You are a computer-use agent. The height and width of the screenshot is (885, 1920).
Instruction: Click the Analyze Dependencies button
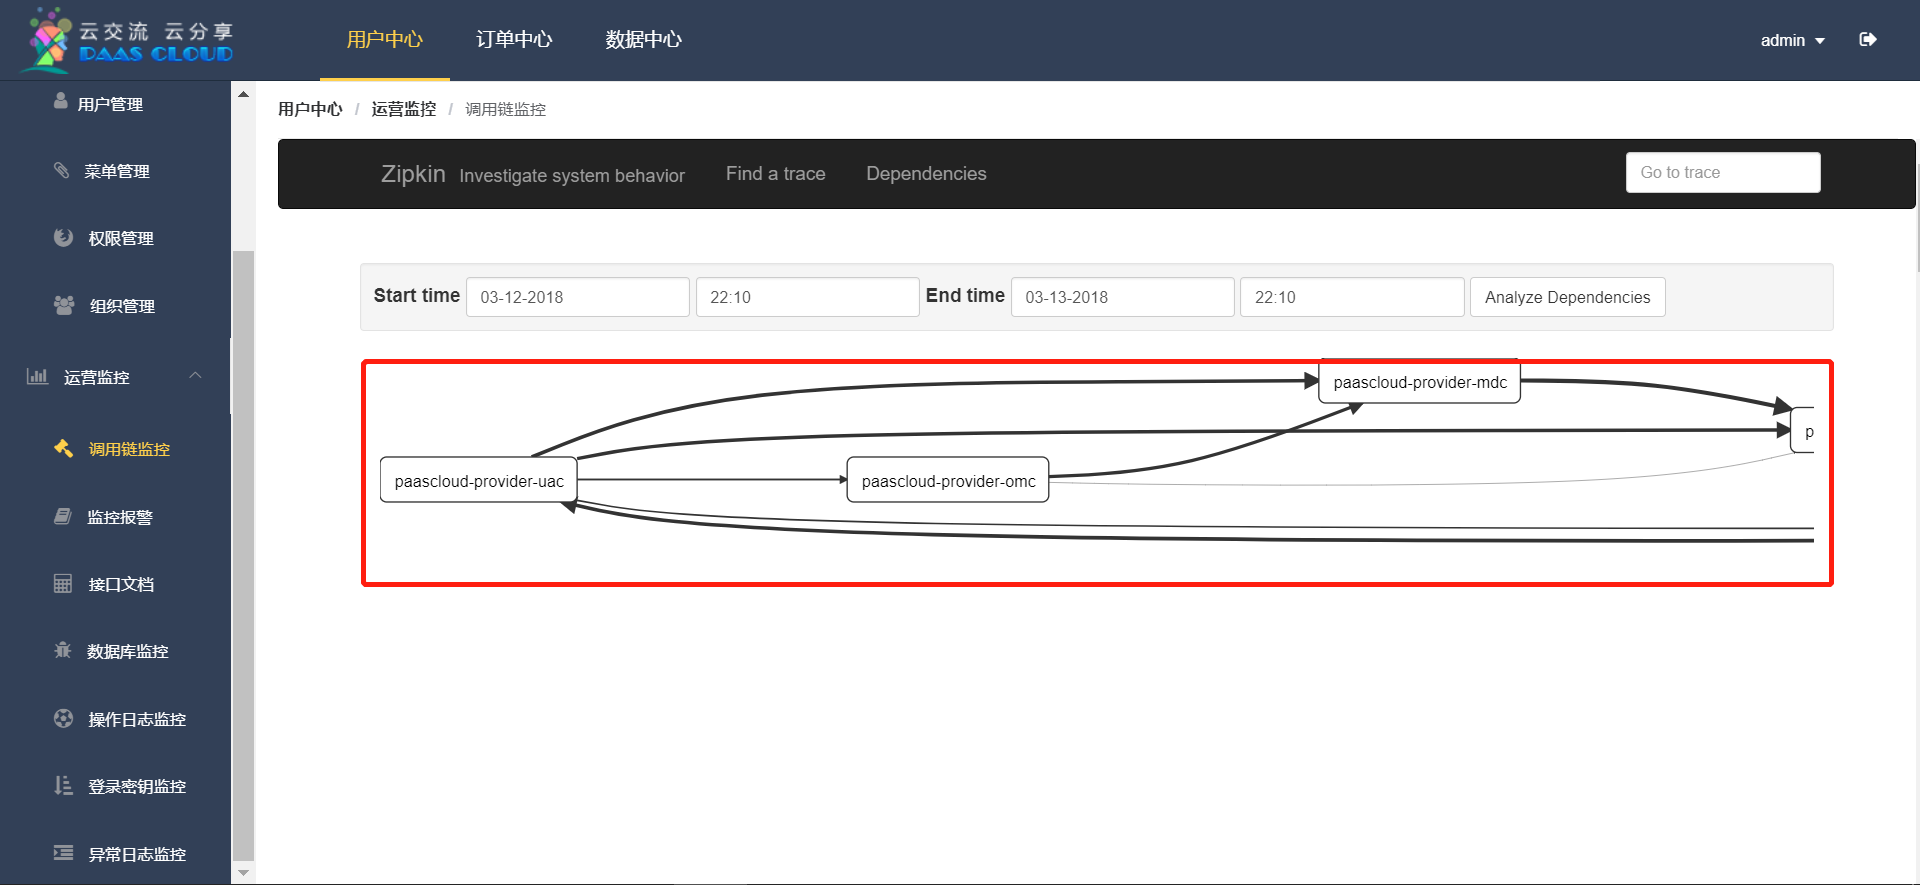1567,297
